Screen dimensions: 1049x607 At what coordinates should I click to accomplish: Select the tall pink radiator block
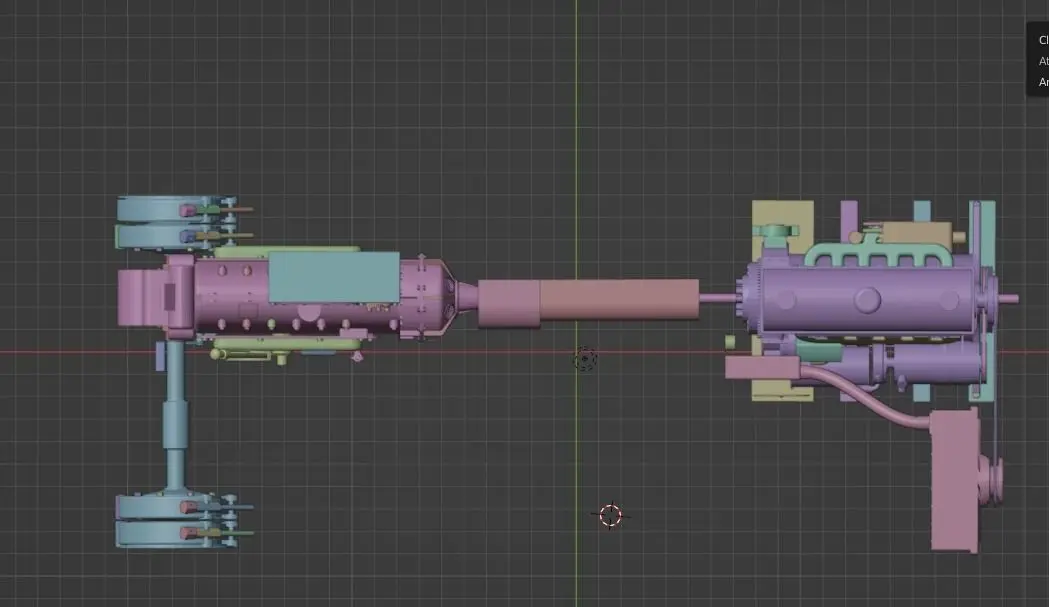click(955, 481)
